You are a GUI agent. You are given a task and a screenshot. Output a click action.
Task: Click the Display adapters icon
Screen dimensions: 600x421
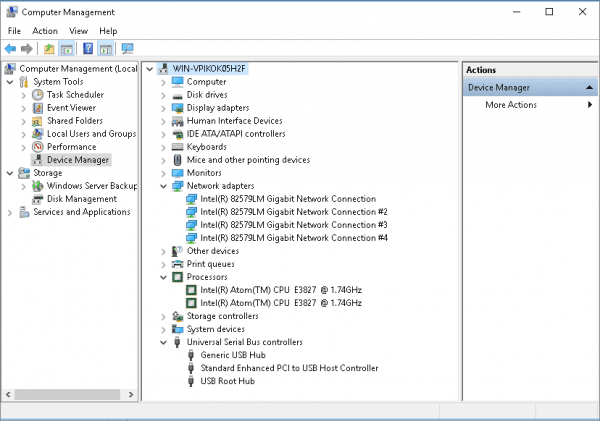[178, 108]
